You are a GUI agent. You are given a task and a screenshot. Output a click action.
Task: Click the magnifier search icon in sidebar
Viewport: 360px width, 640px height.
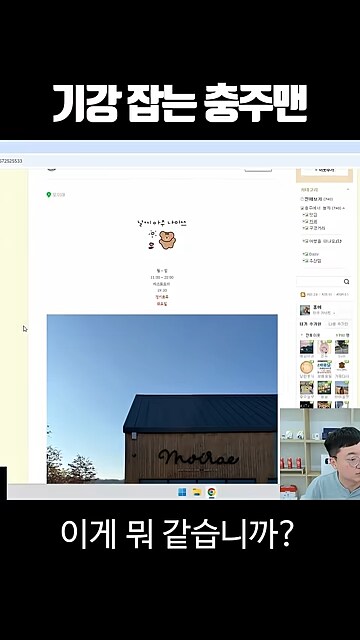[x=346, y=282]
